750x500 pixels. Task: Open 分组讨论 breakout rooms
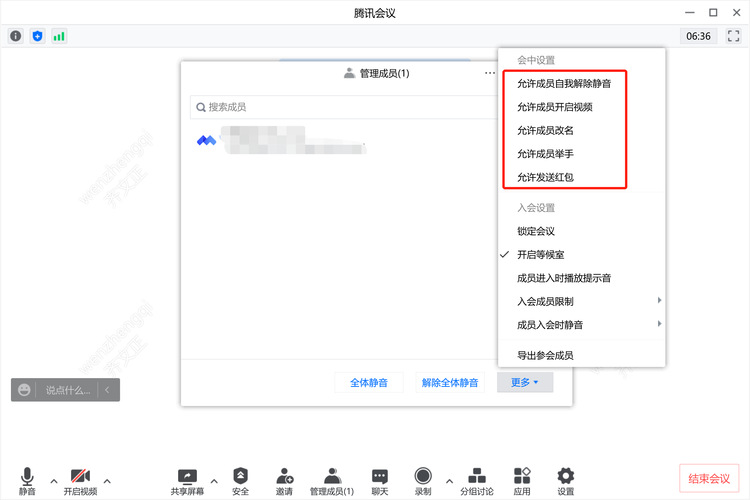click(x=477, y=481)
